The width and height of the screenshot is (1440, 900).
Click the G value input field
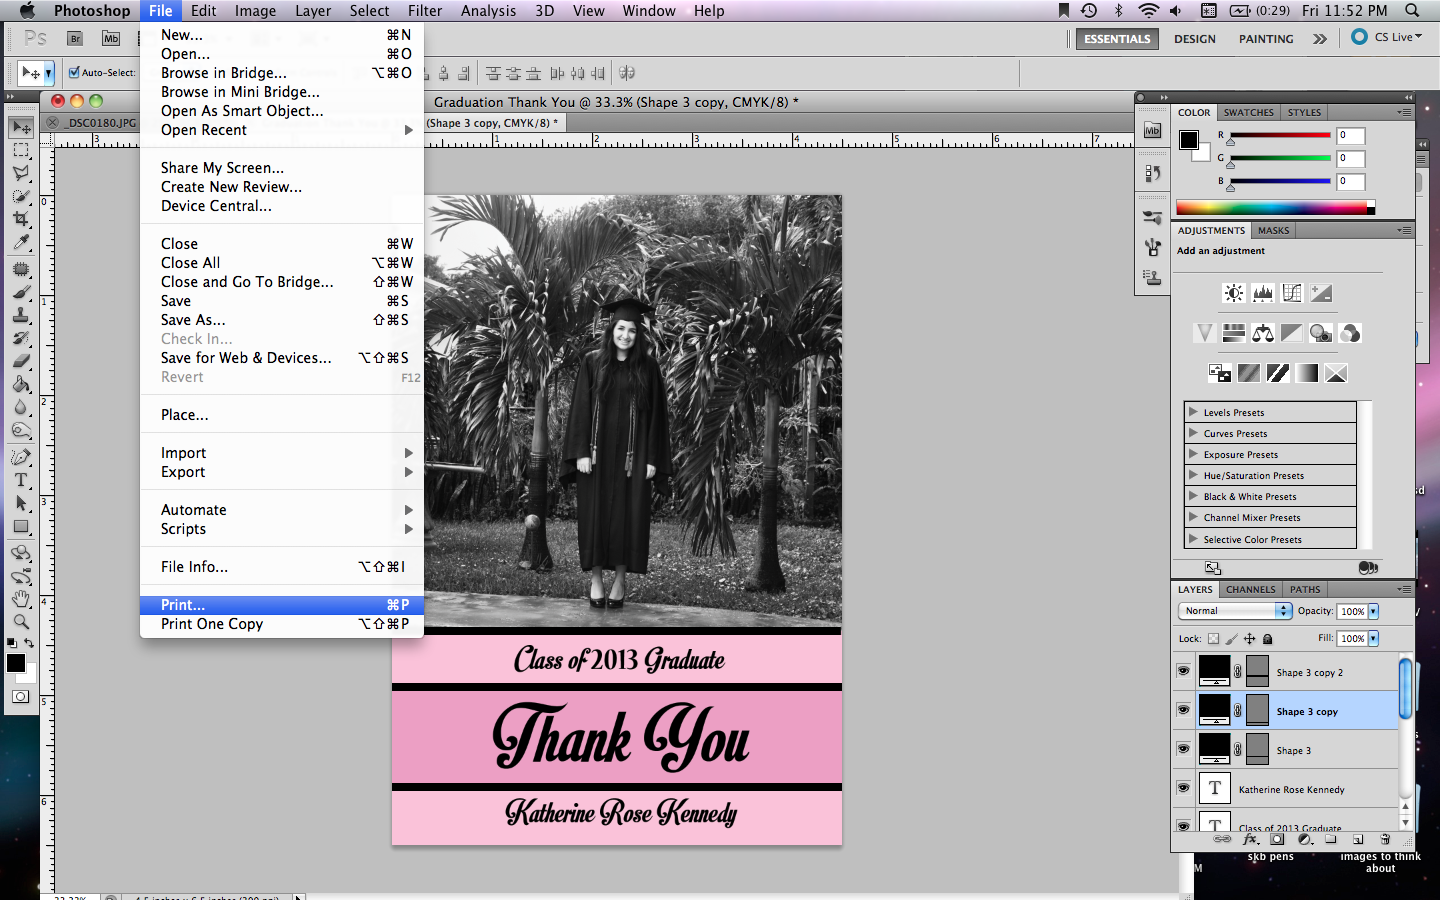pyautogui.click(x=1351, y=158)
